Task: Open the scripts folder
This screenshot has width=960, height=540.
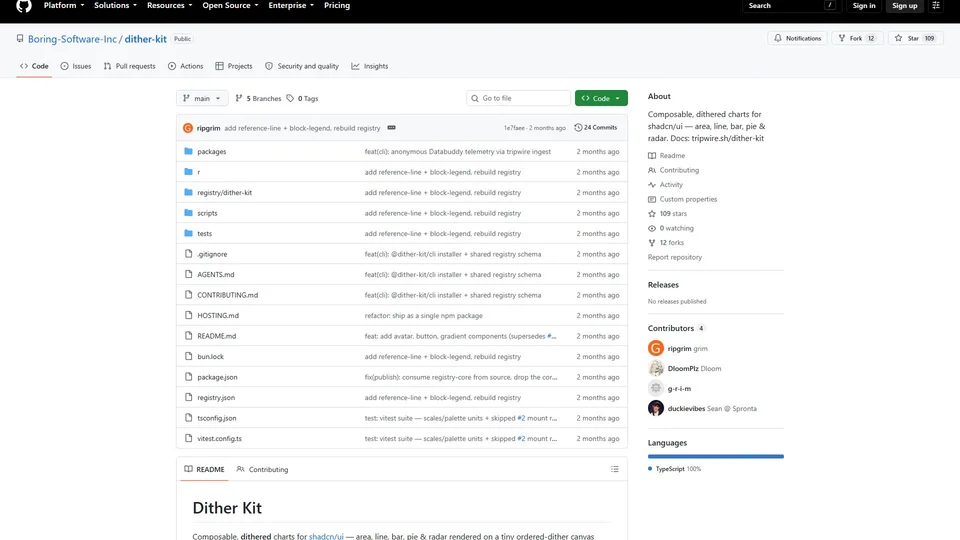Action: (207, 213)
